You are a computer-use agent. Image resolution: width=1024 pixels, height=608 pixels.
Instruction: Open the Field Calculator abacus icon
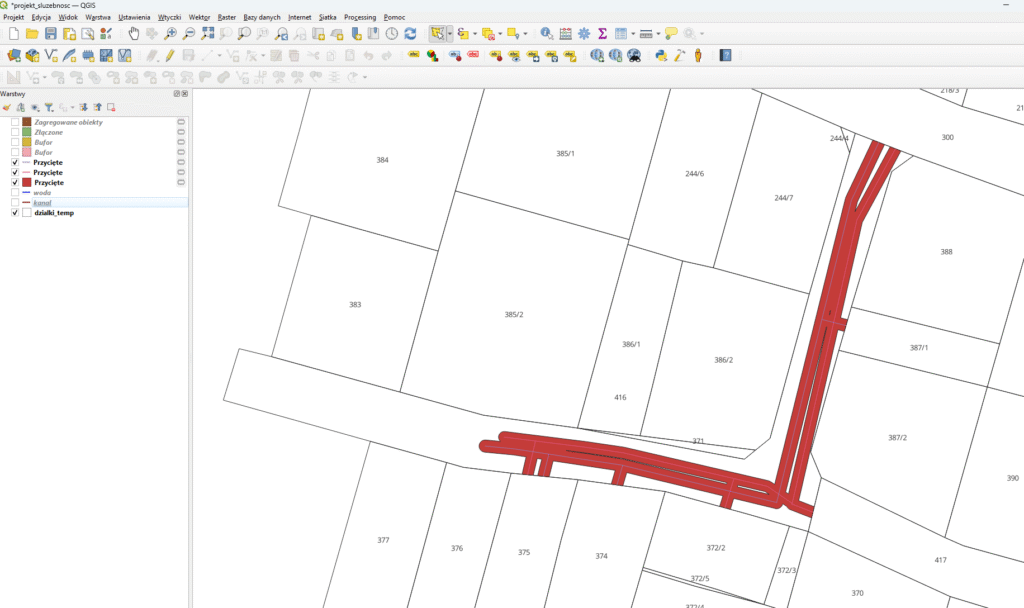pyautogui.click(x=566, y=34)
